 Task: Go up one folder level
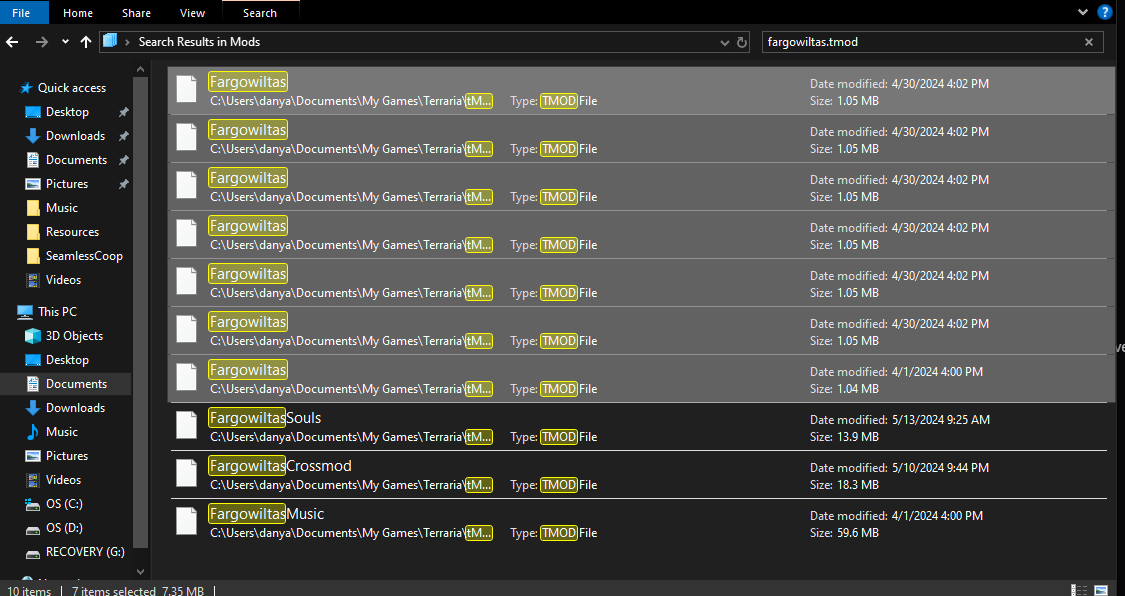(x=85, y=42)
